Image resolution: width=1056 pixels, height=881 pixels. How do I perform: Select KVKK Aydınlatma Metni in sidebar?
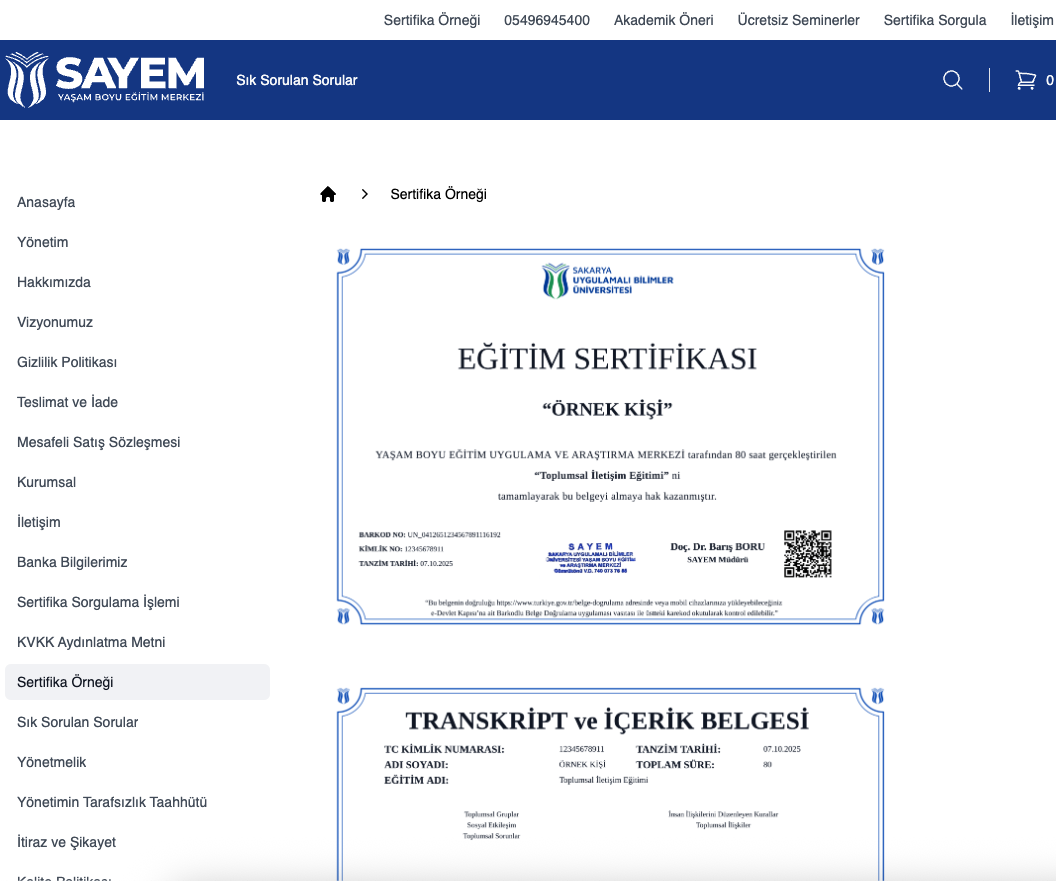coord(91,642)
